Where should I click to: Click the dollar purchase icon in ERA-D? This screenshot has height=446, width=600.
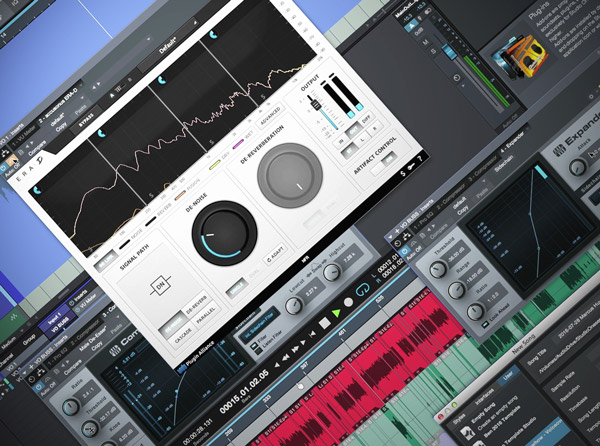(x=402, y=174)
